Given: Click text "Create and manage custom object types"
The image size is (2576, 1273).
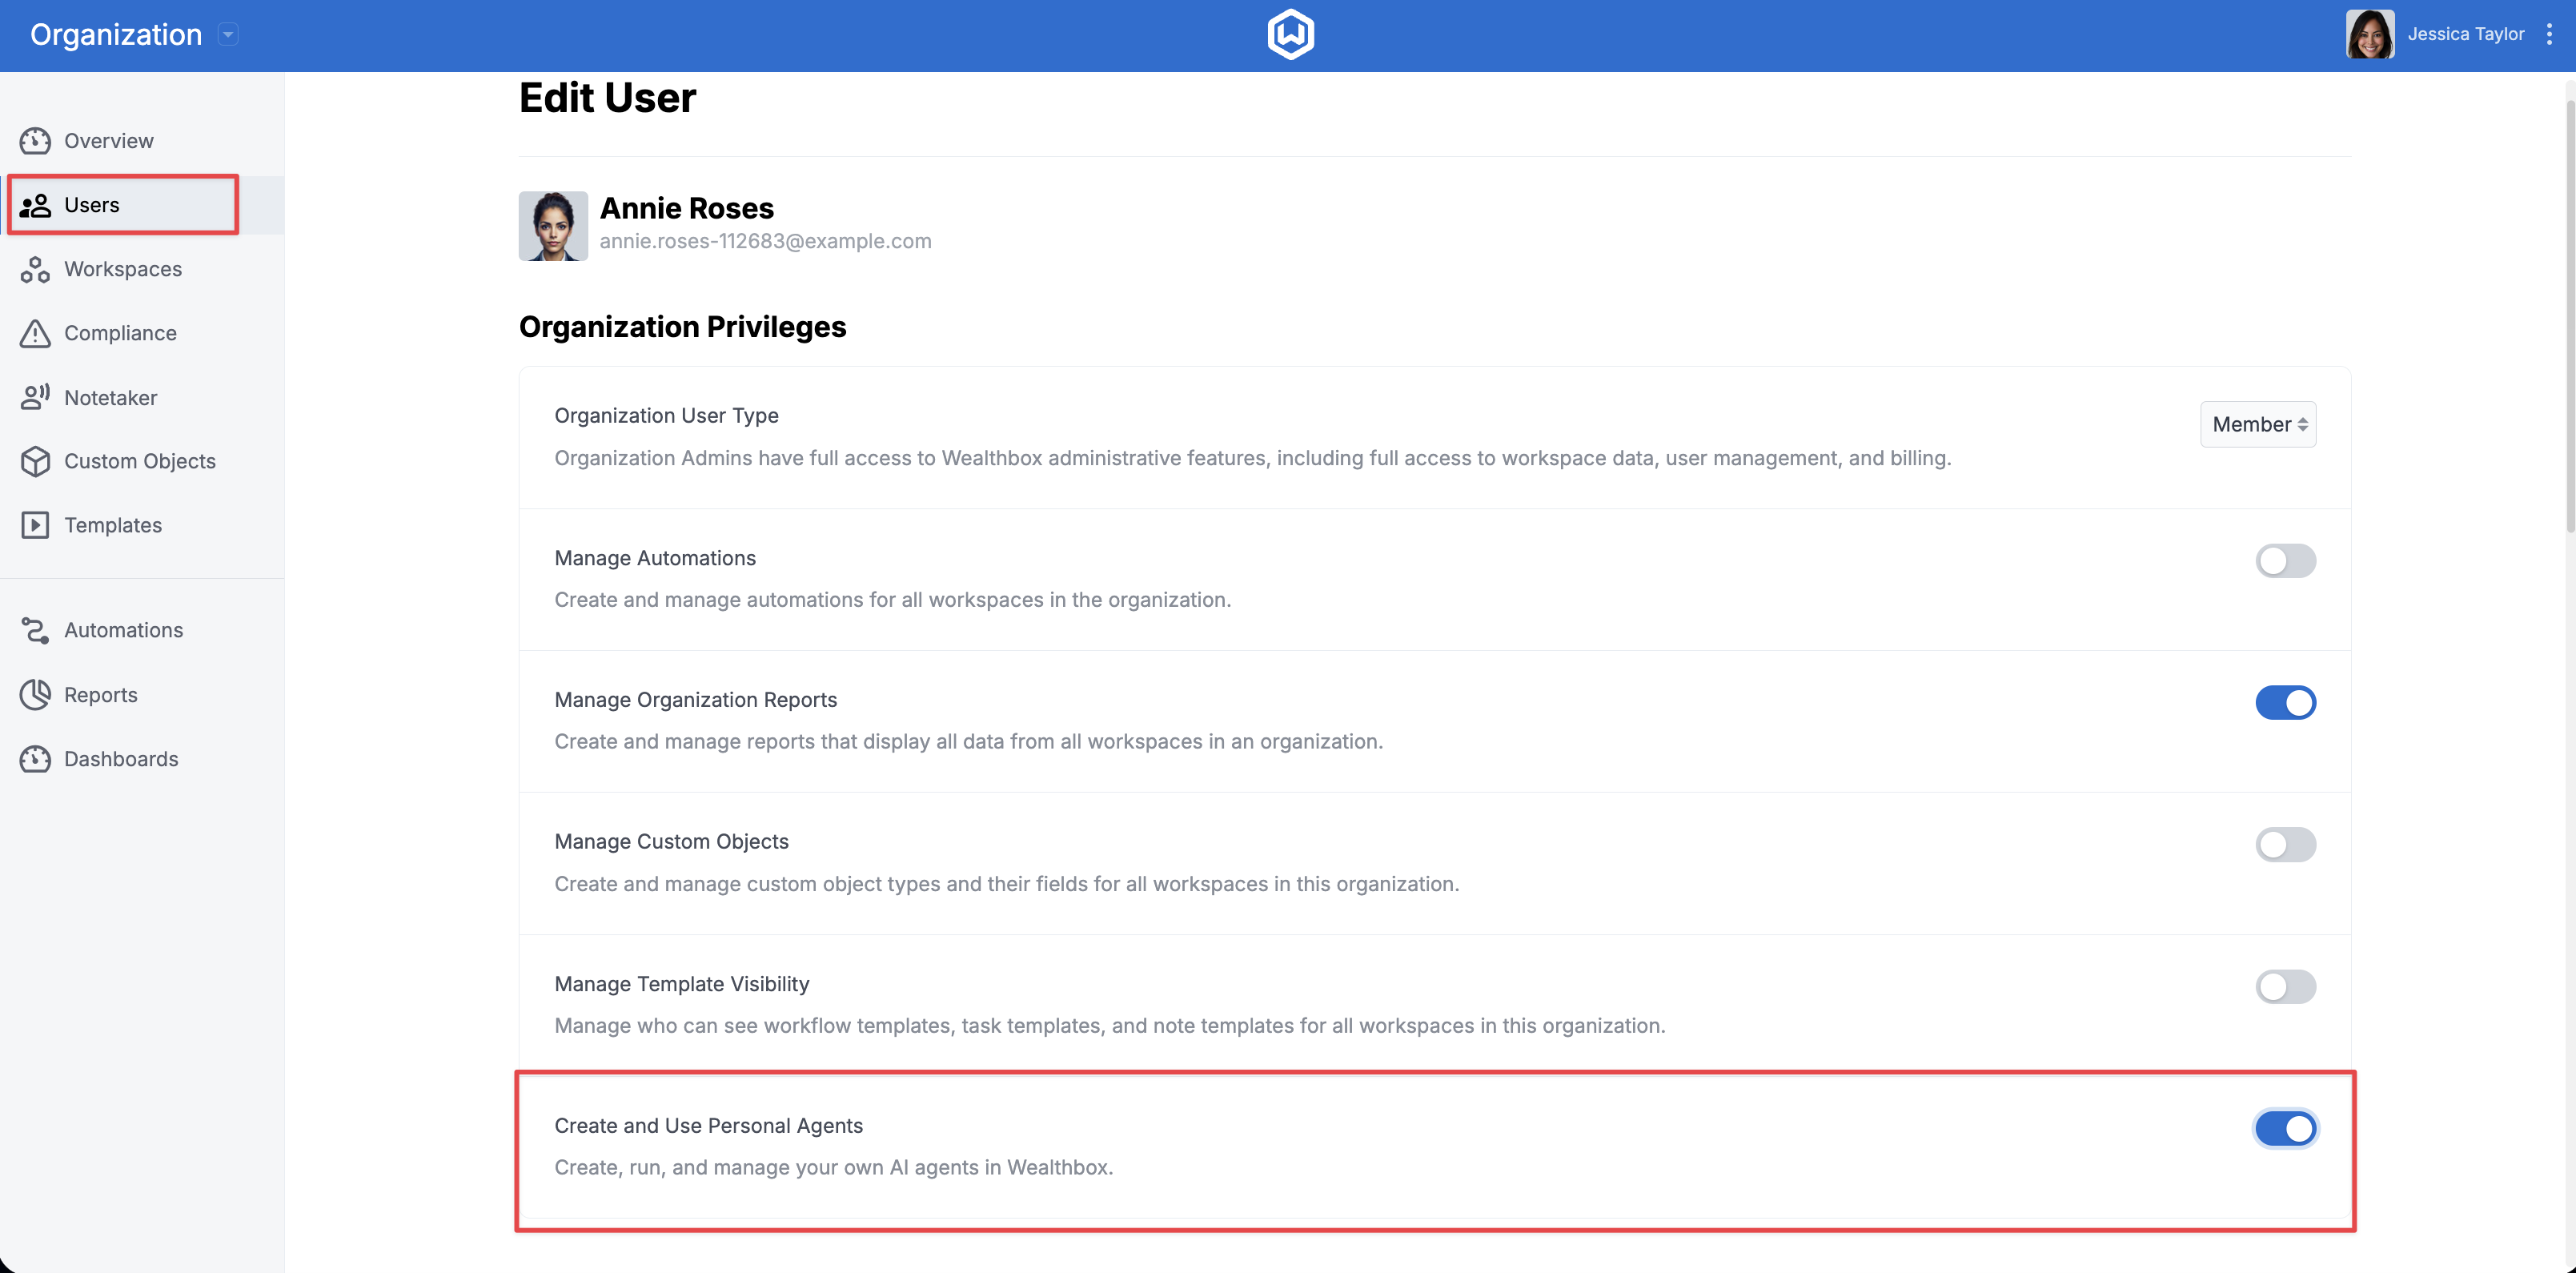Looking at the screenshot, I should (1006, 884).
